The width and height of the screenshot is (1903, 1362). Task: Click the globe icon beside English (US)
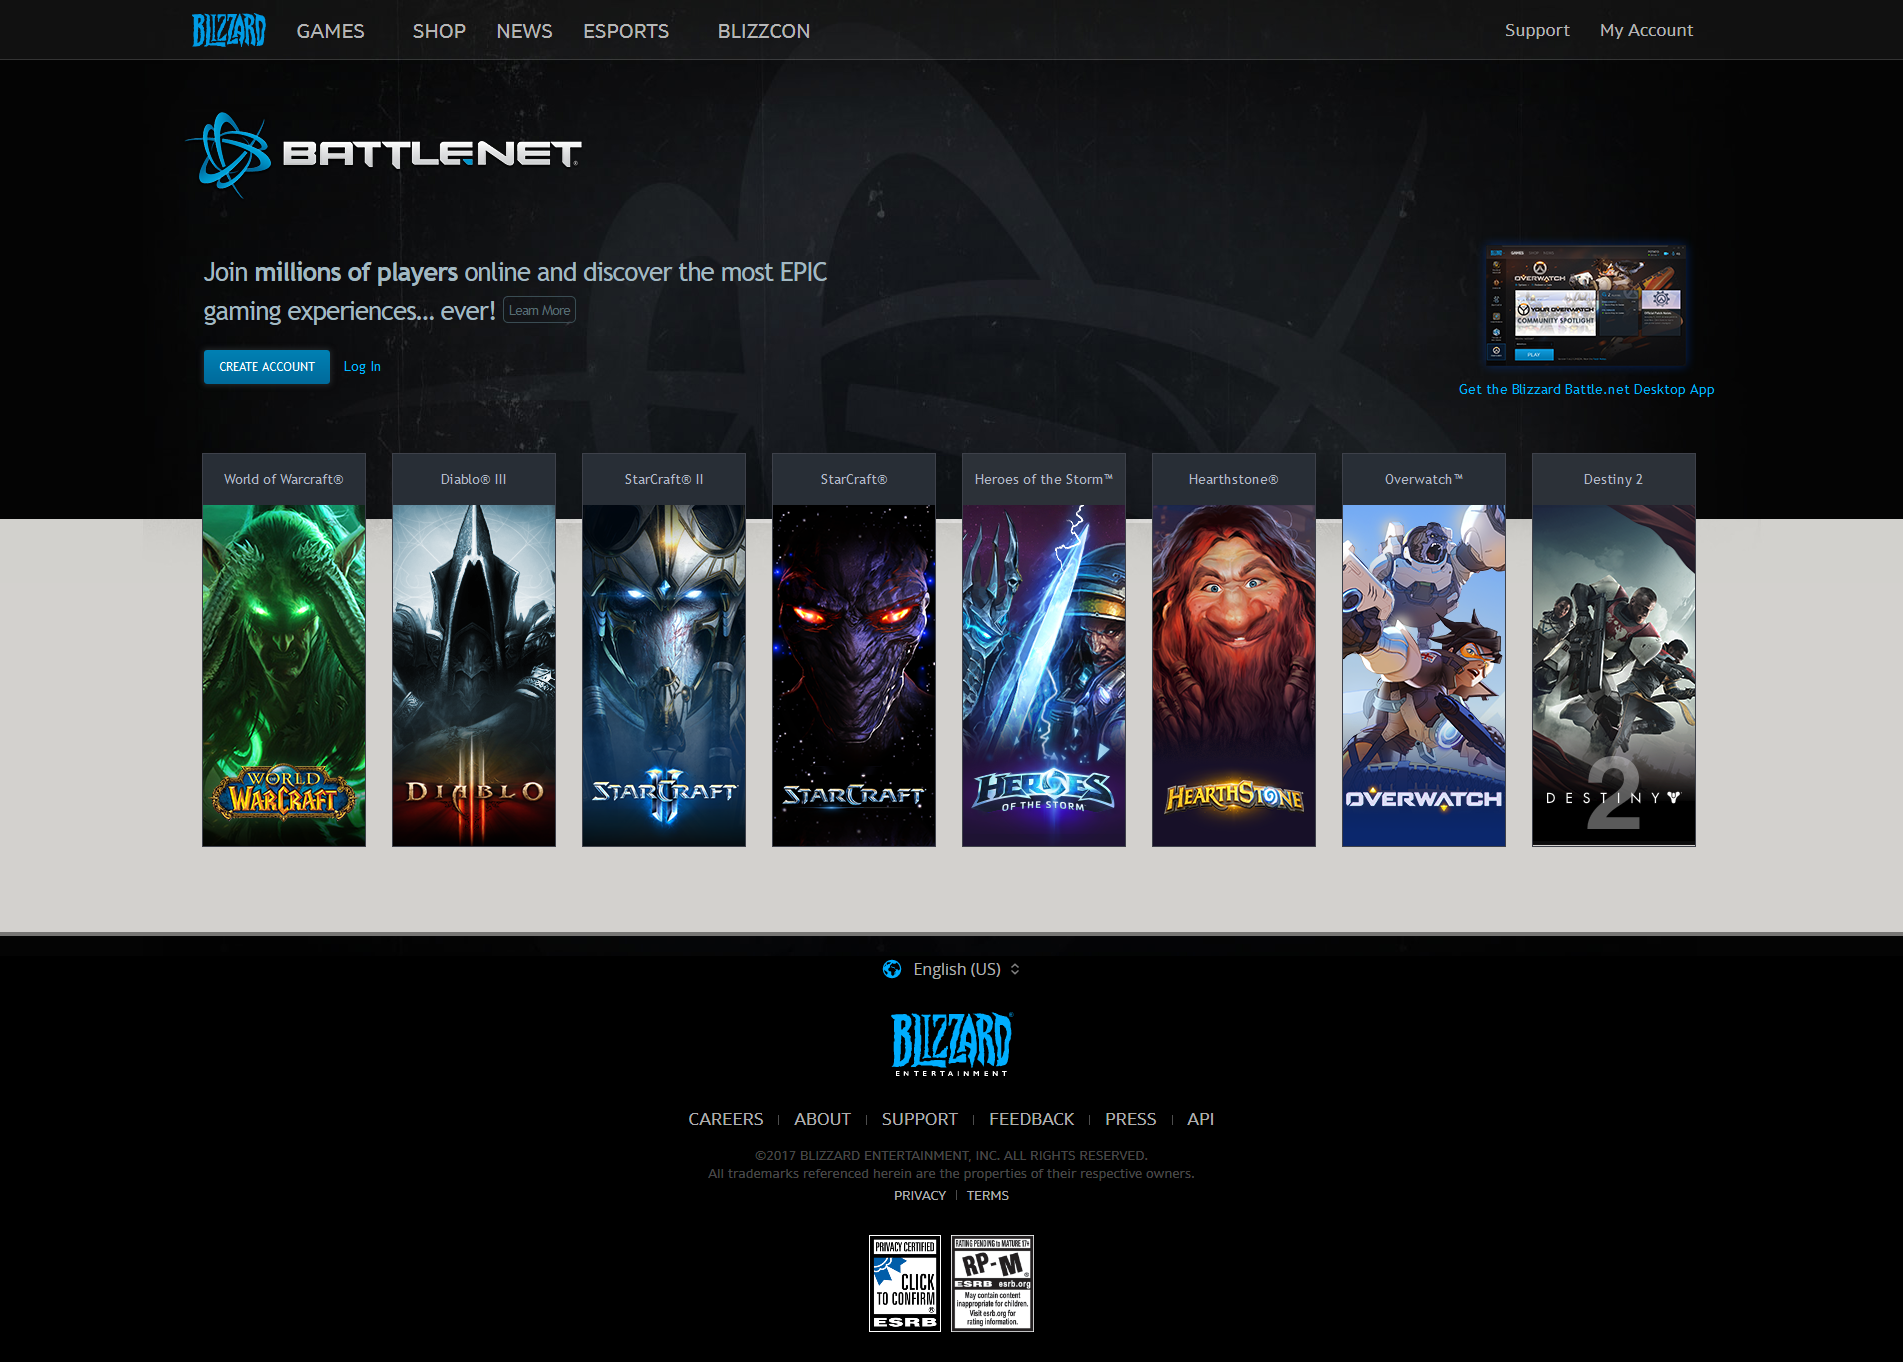(892, 969)
